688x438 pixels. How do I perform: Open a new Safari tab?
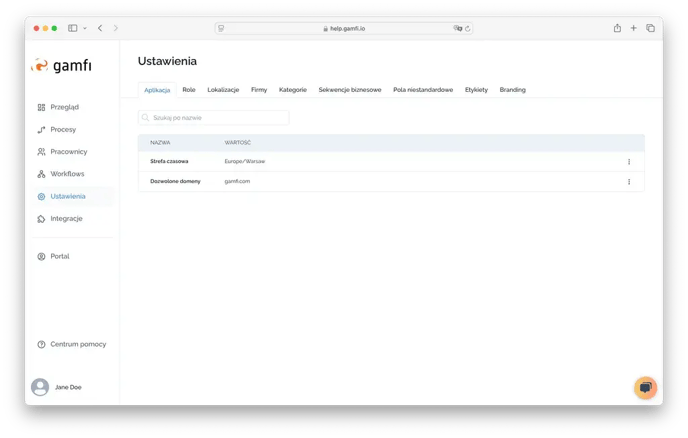[x=634, y=28]
